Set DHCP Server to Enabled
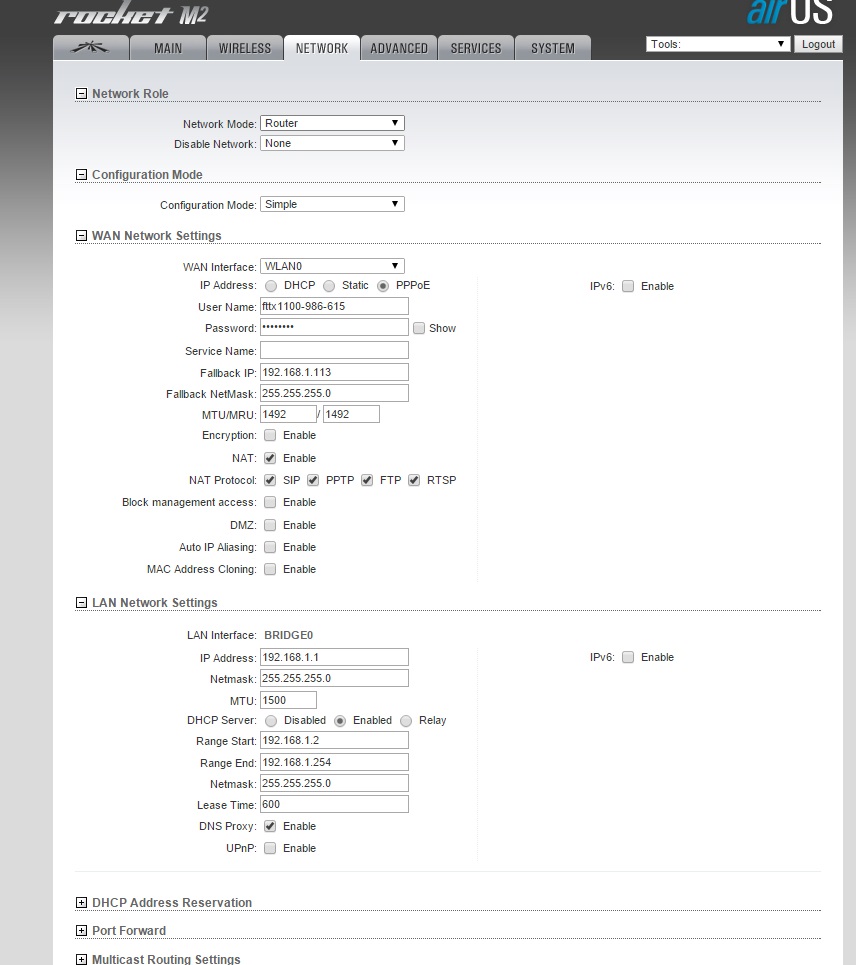 pos(340,721)
